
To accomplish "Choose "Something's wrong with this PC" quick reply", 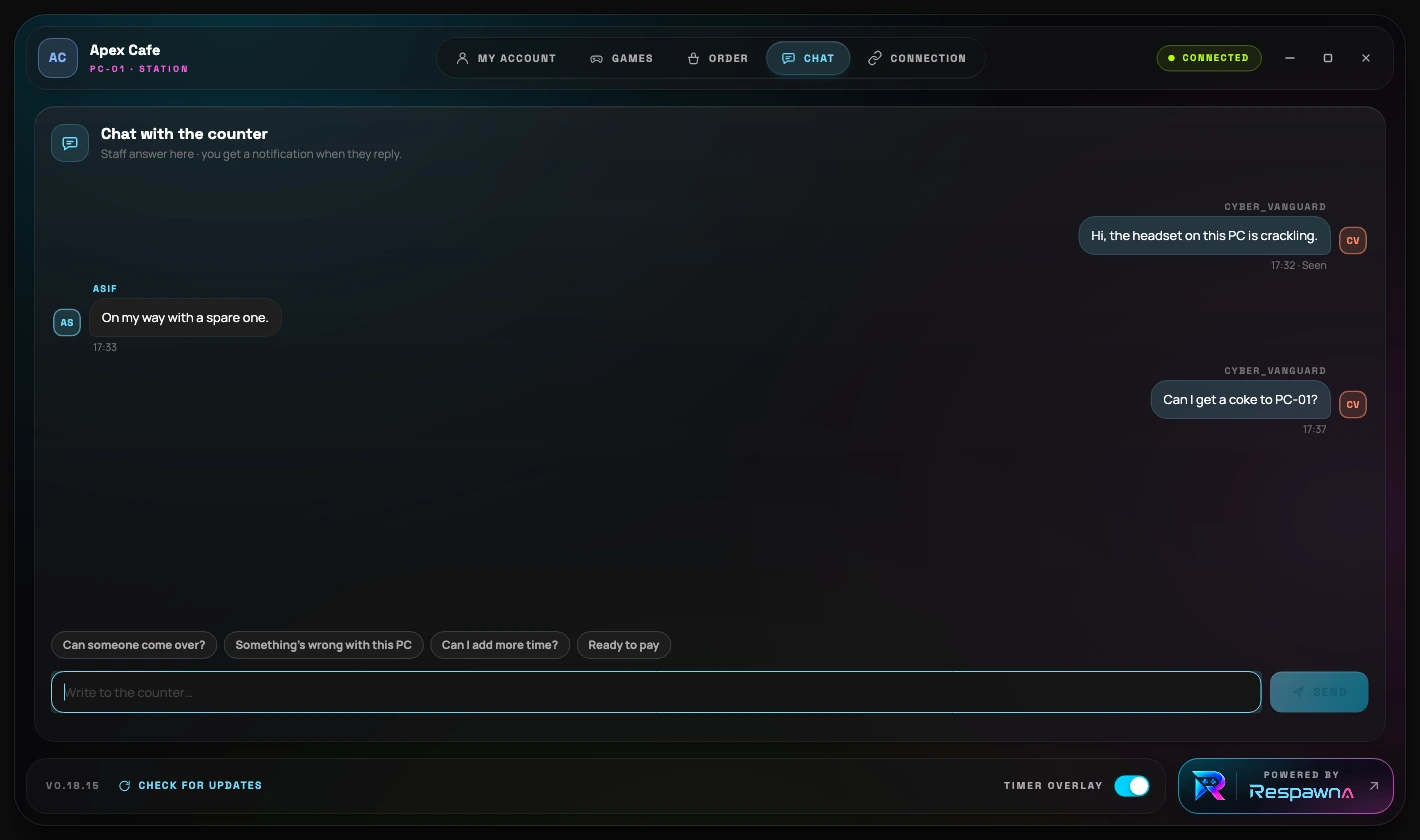I will 324,645.
